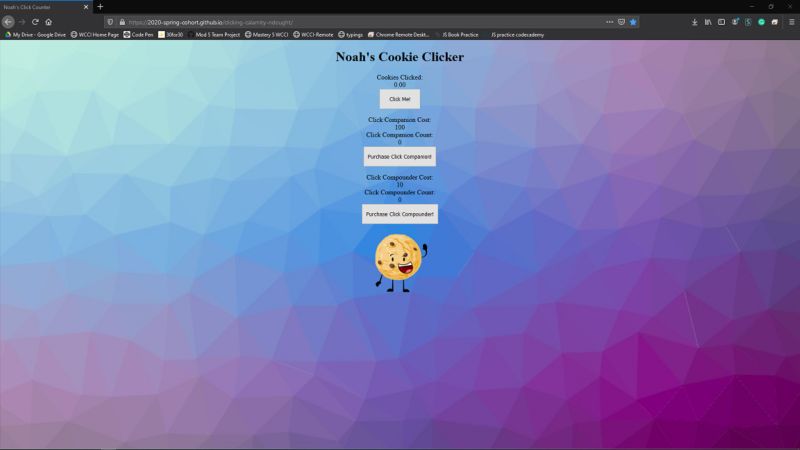Open the Code Pen bookmark
The height and width of the screenshot is (450, 800).
click(138, 35)
